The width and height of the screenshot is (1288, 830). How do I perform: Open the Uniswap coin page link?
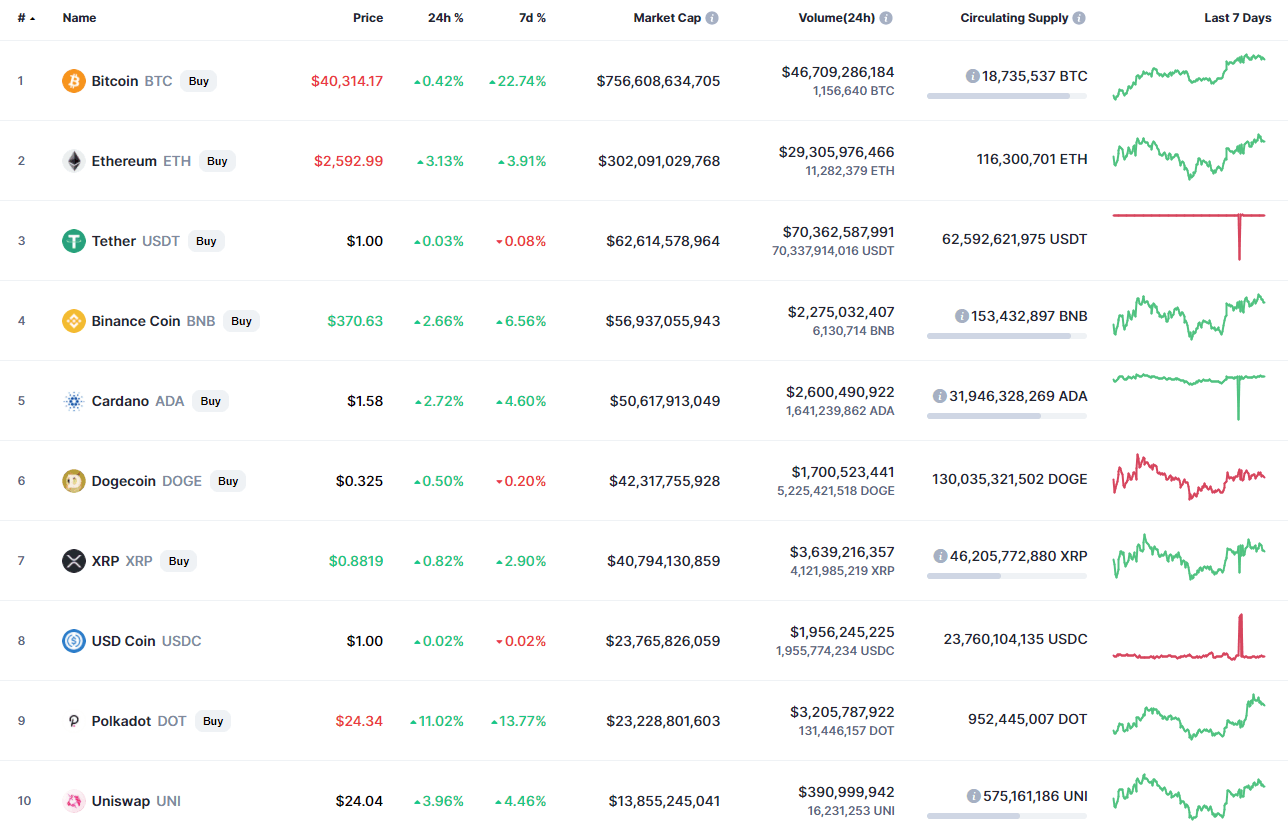(x=123, y=801)
